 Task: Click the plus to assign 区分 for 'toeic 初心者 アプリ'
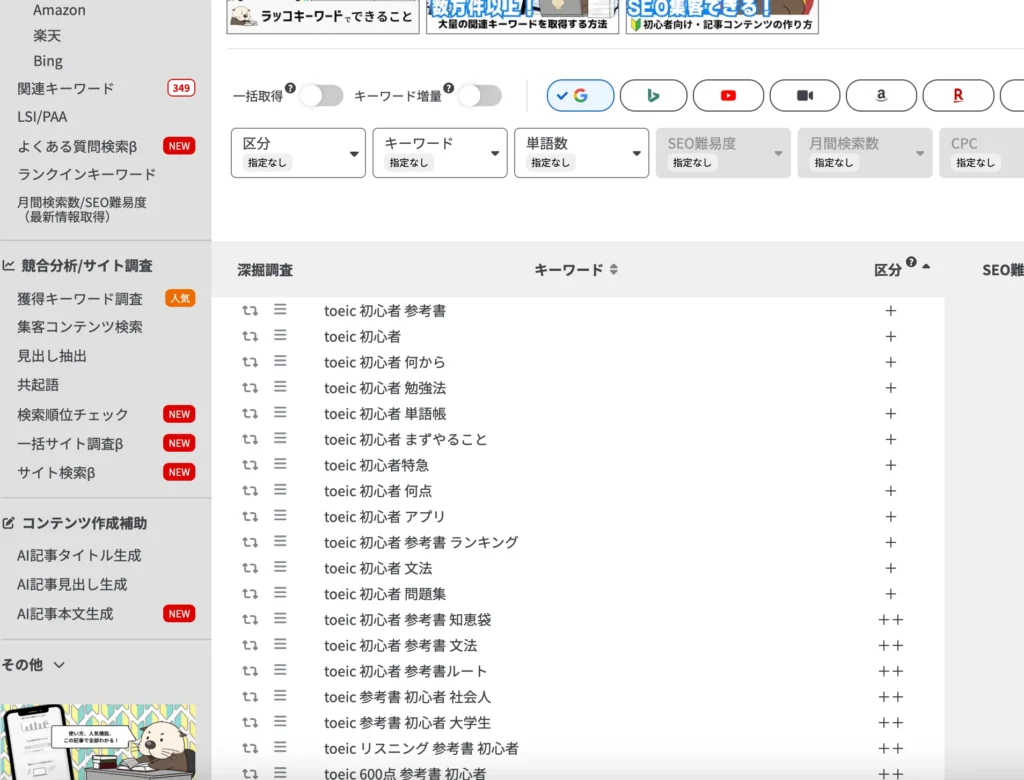(x=890, y=517)
